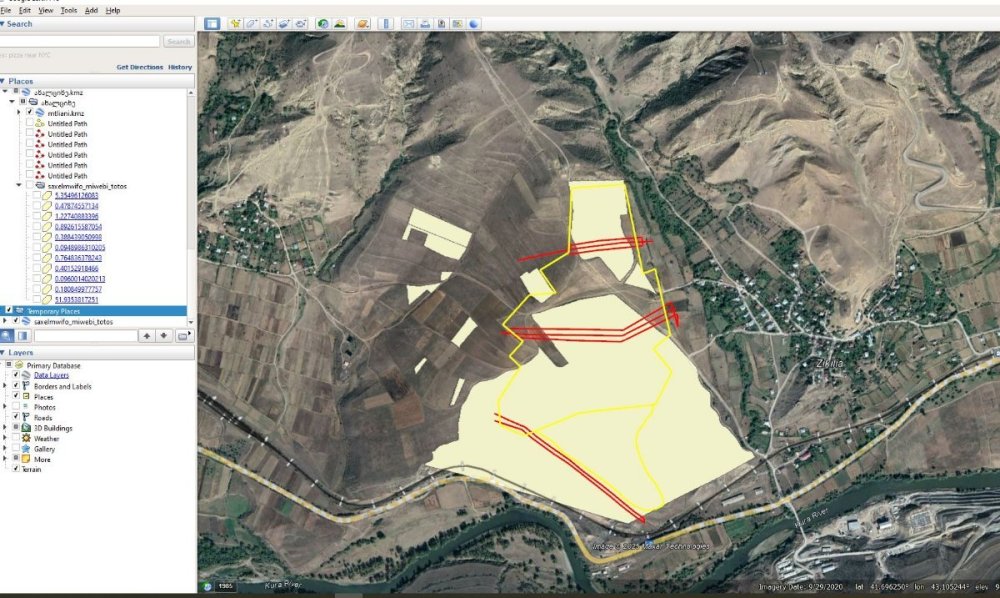Open the Show Ruler tool

coord(388,23)
